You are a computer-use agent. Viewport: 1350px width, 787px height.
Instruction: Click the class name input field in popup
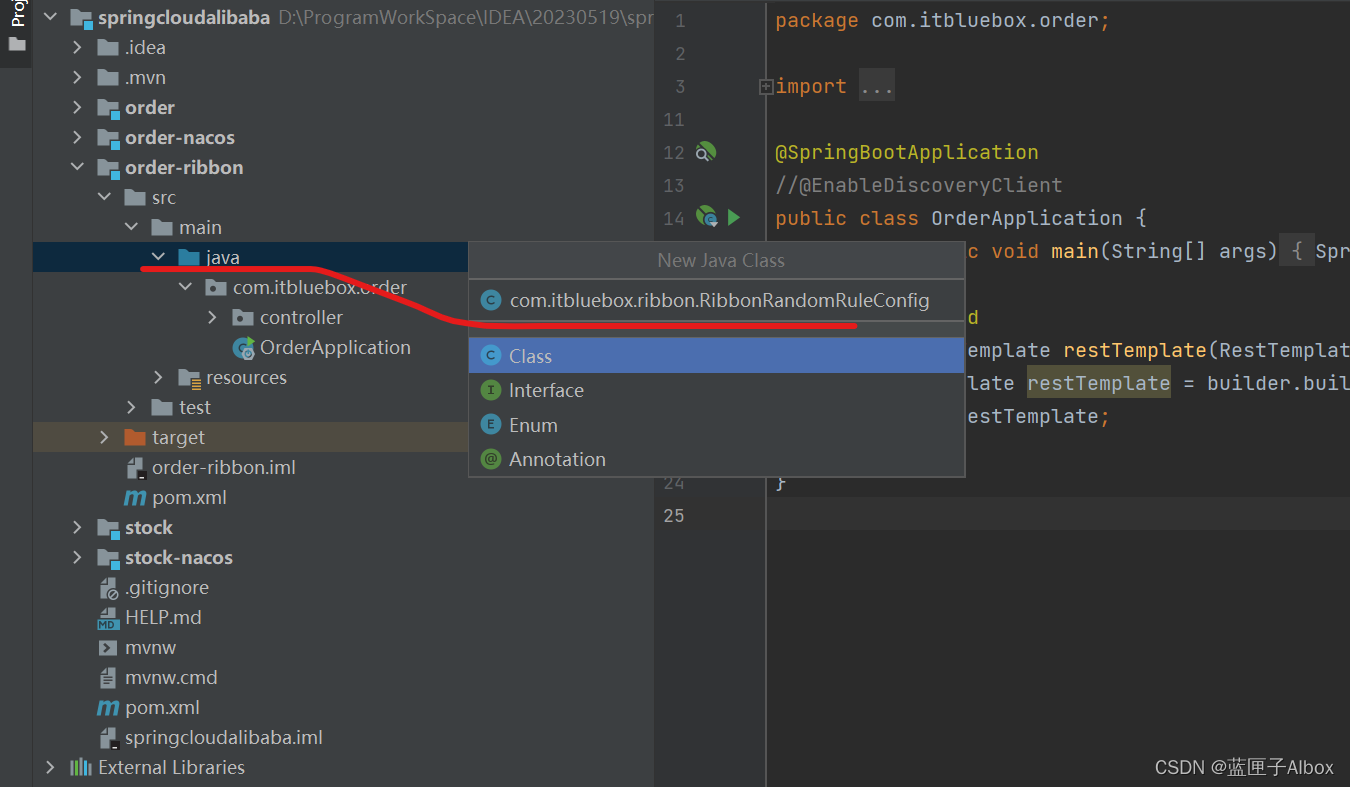717,300
